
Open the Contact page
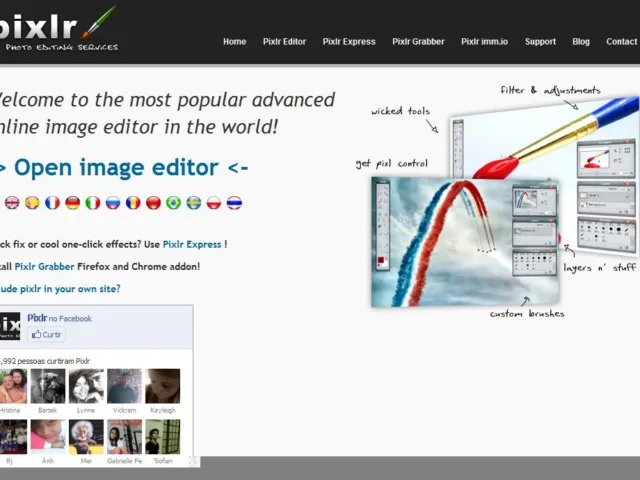(x=621, y=42)
